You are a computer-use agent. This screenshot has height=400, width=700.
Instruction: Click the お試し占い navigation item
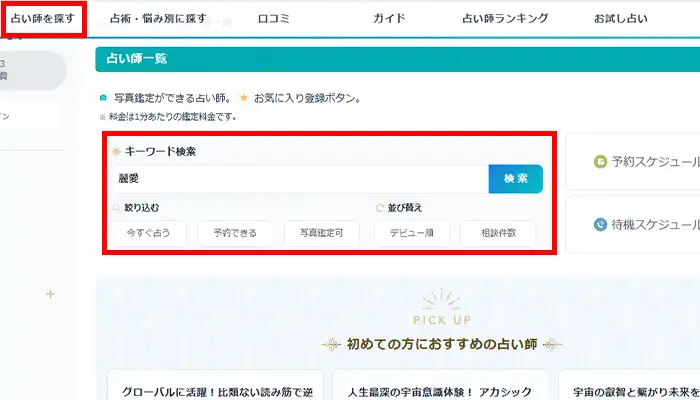coord(620,18)
